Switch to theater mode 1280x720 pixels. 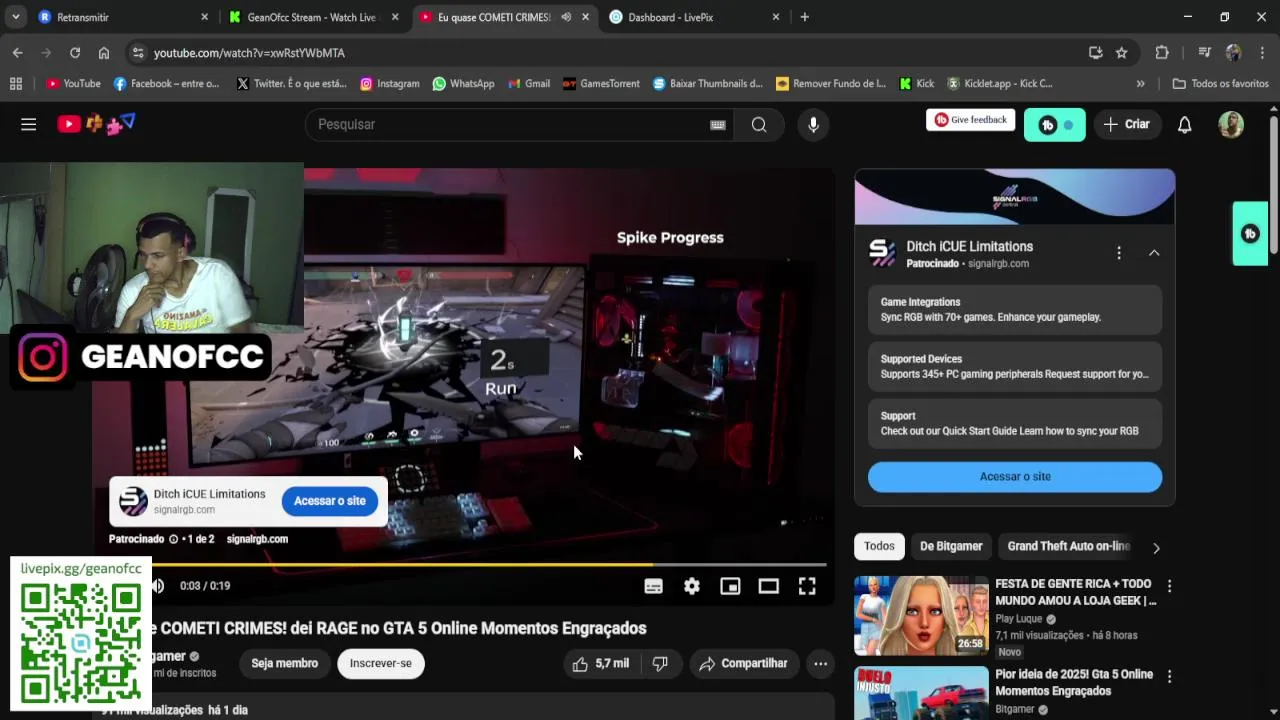(768, 586)
